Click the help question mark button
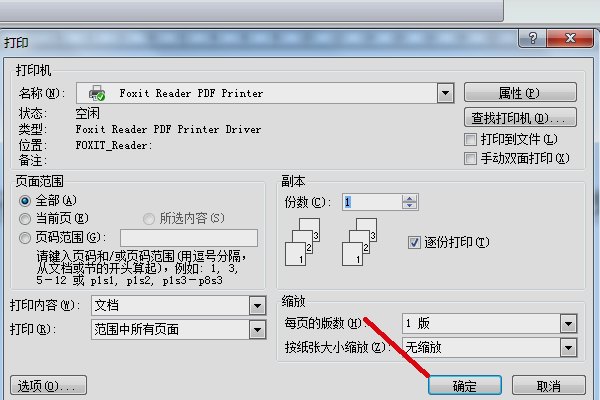 pos(533,38)
